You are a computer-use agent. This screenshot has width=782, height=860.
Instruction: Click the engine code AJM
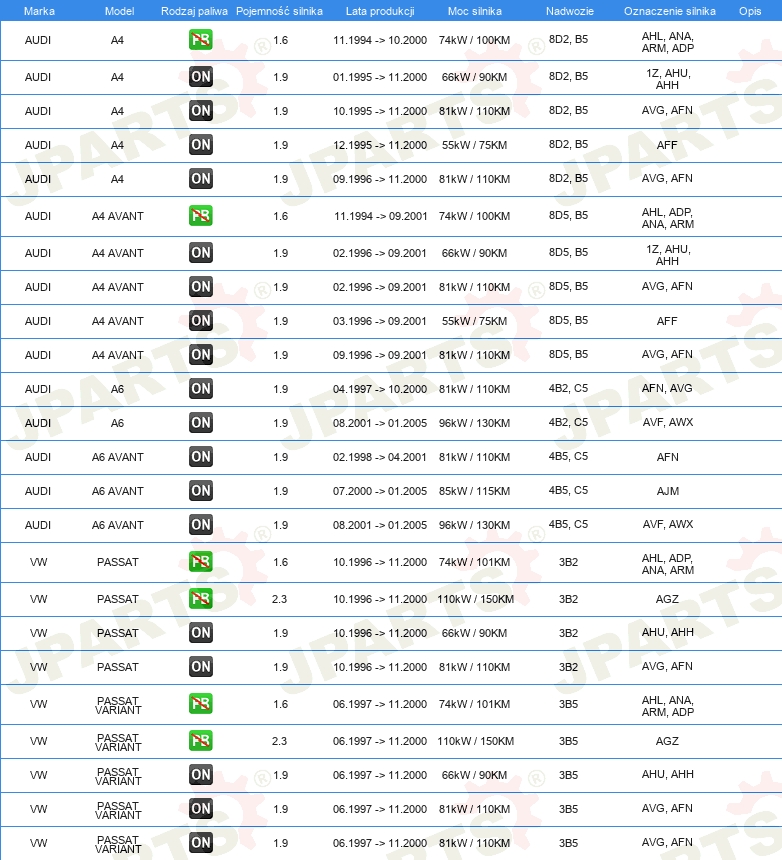click(667, 491)
